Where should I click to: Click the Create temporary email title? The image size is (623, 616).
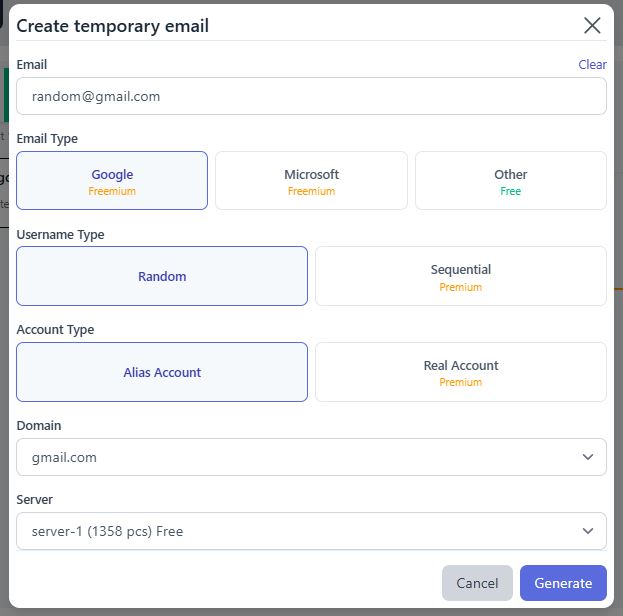coord(112,26)
